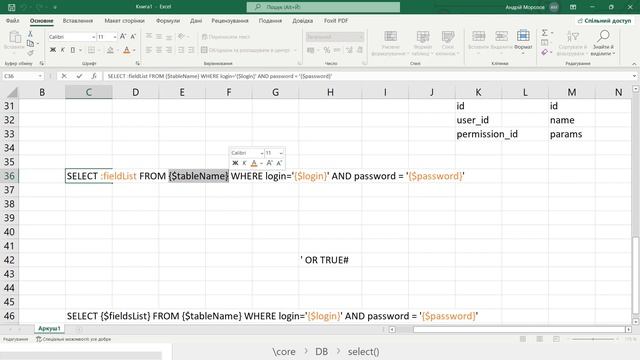
Task: Open Sort and Filter menu
Action: [x=573, y=43]
